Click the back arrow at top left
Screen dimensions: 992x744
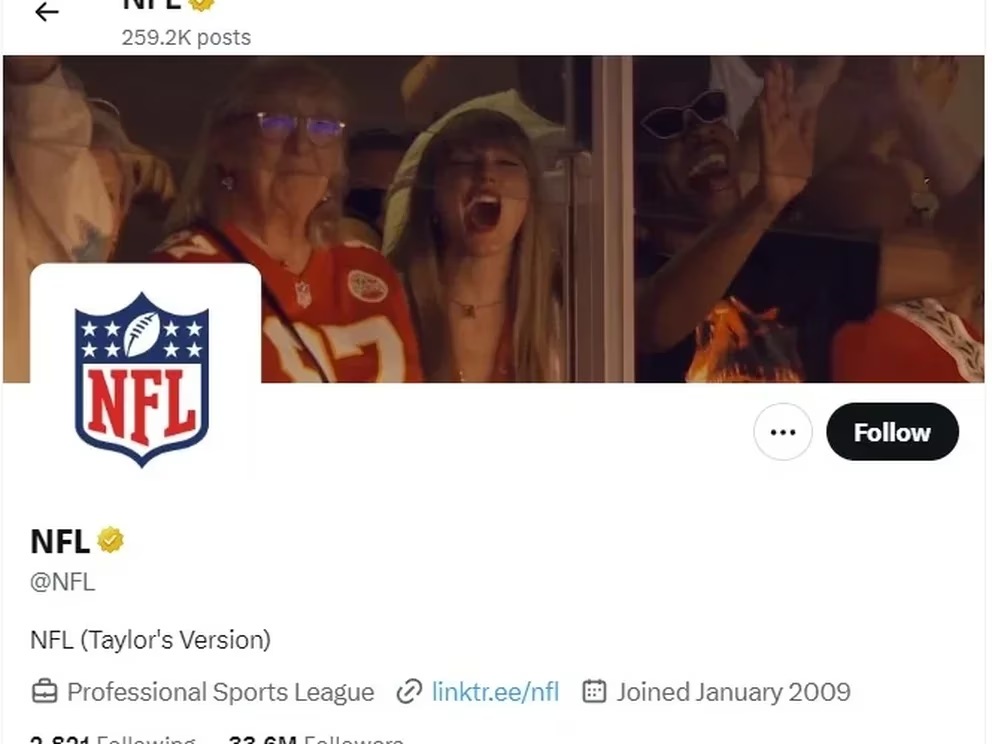pos(46,12)
